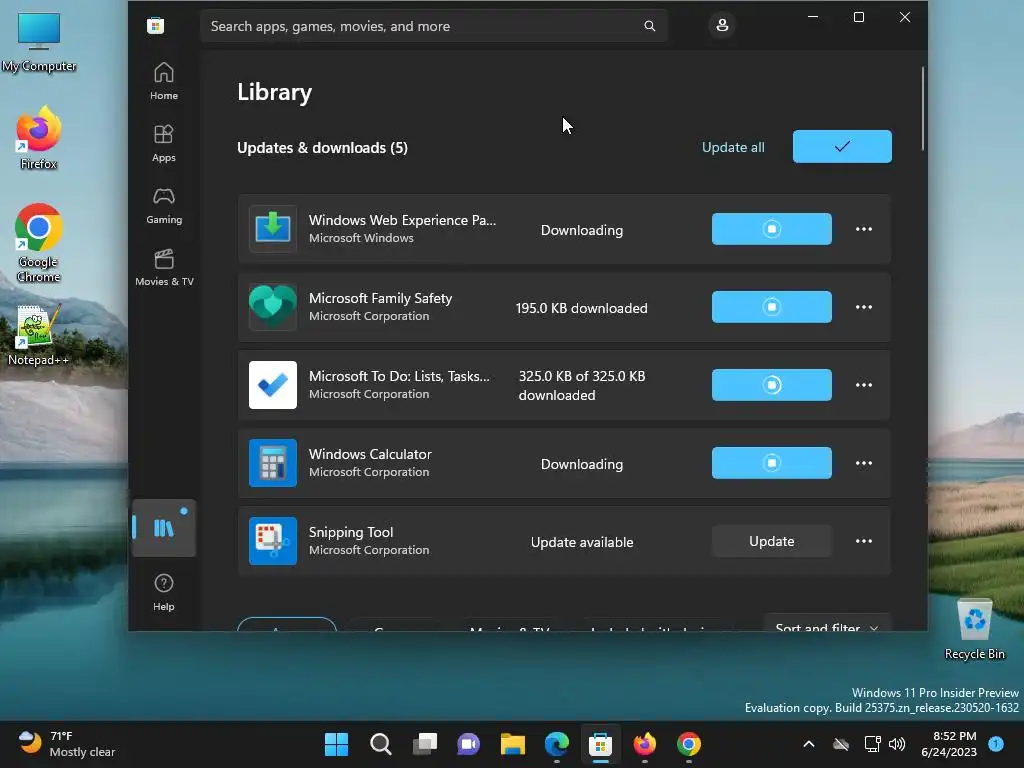
Task: Expand the Sort and filter dropdown
Action: [827, 622]
